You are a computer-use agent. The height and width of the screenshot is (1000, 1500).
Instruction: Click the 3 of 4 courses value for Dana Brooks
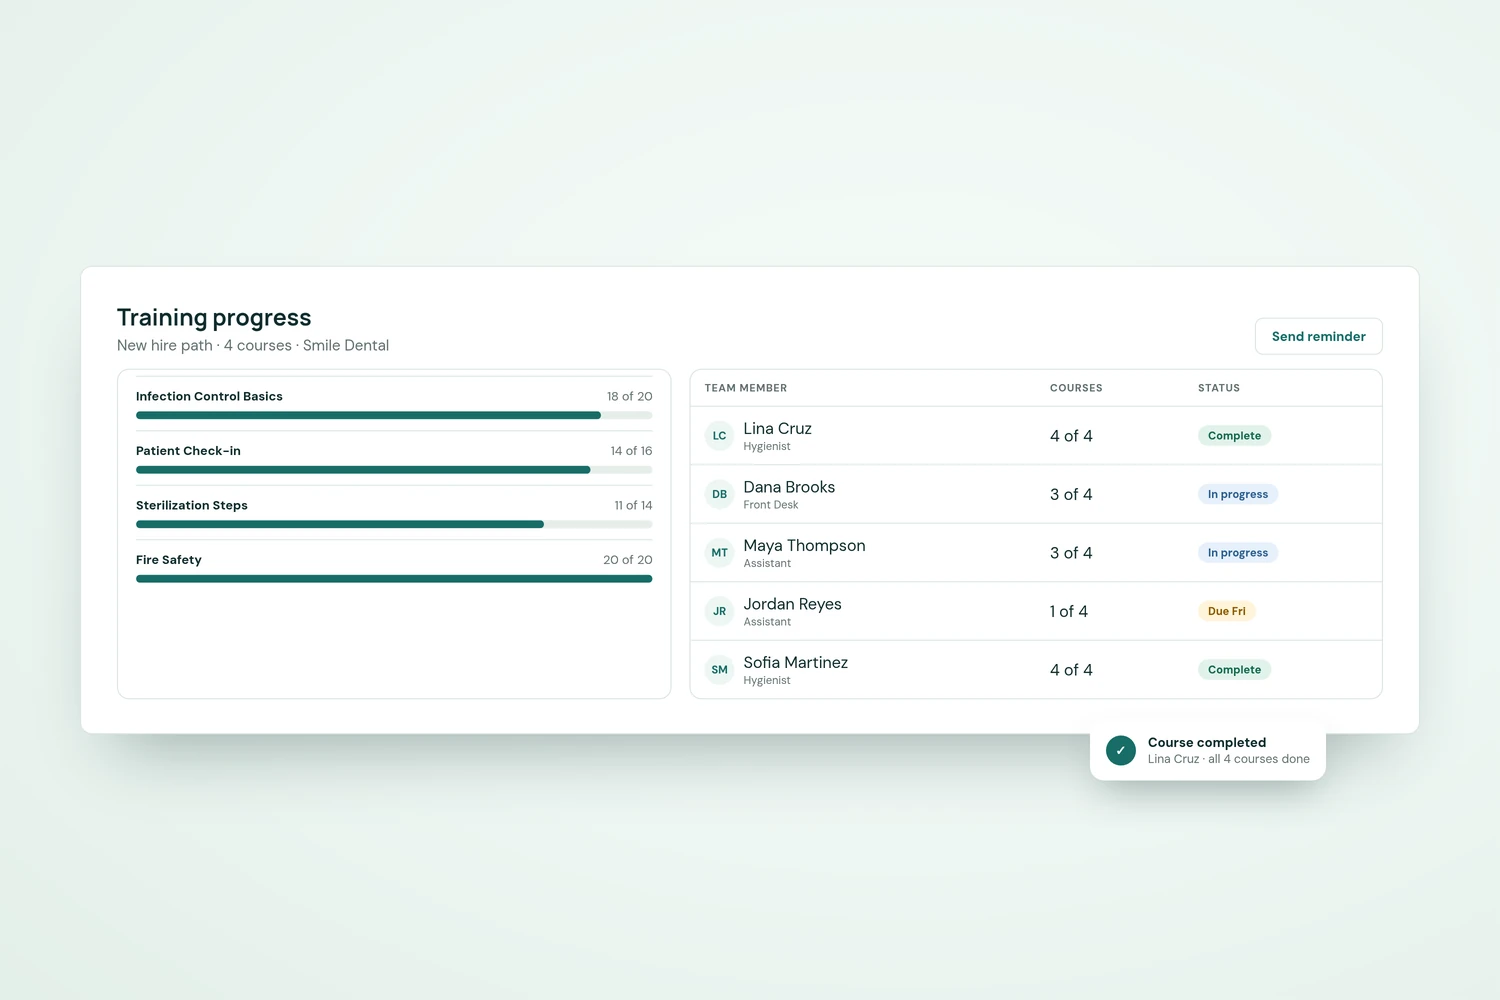coord(1071,494)
